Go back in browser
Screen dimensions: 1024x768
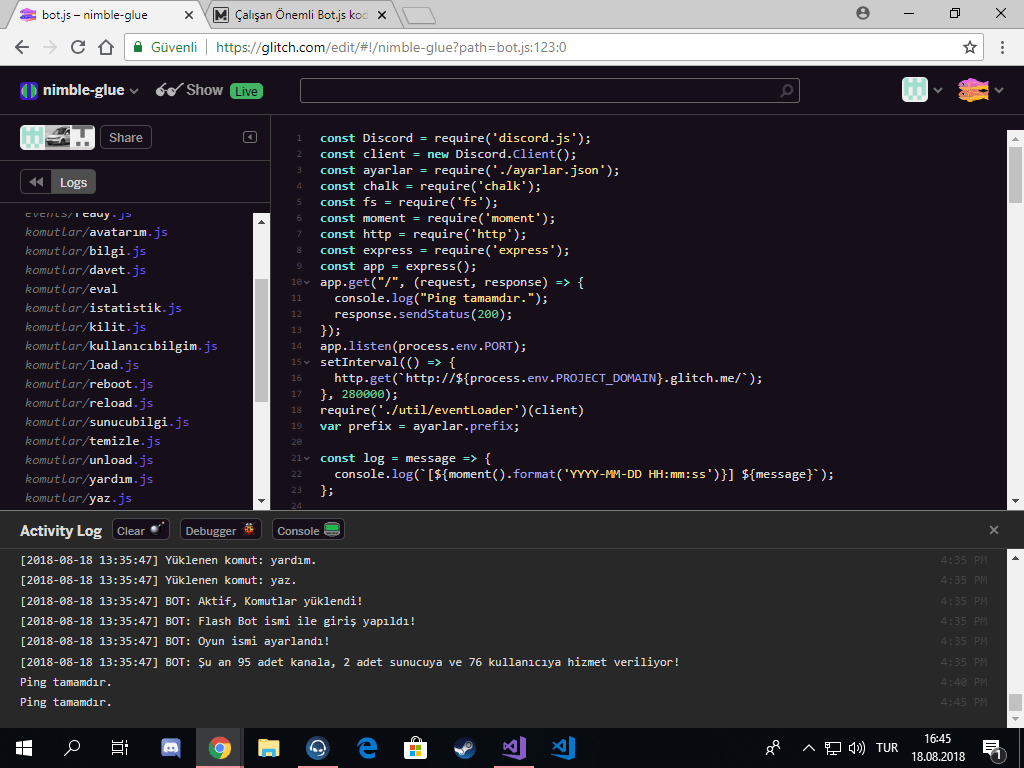pos(22,47)
